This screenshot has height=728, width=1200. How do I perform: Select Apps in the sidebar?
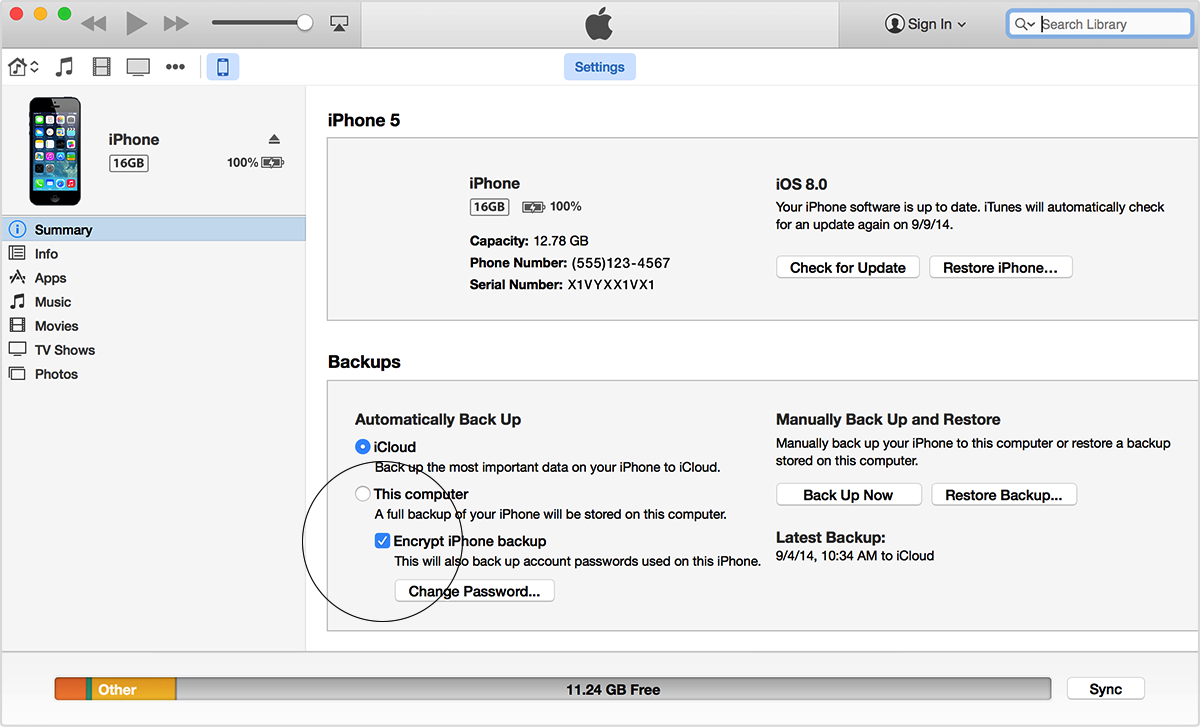153,278
